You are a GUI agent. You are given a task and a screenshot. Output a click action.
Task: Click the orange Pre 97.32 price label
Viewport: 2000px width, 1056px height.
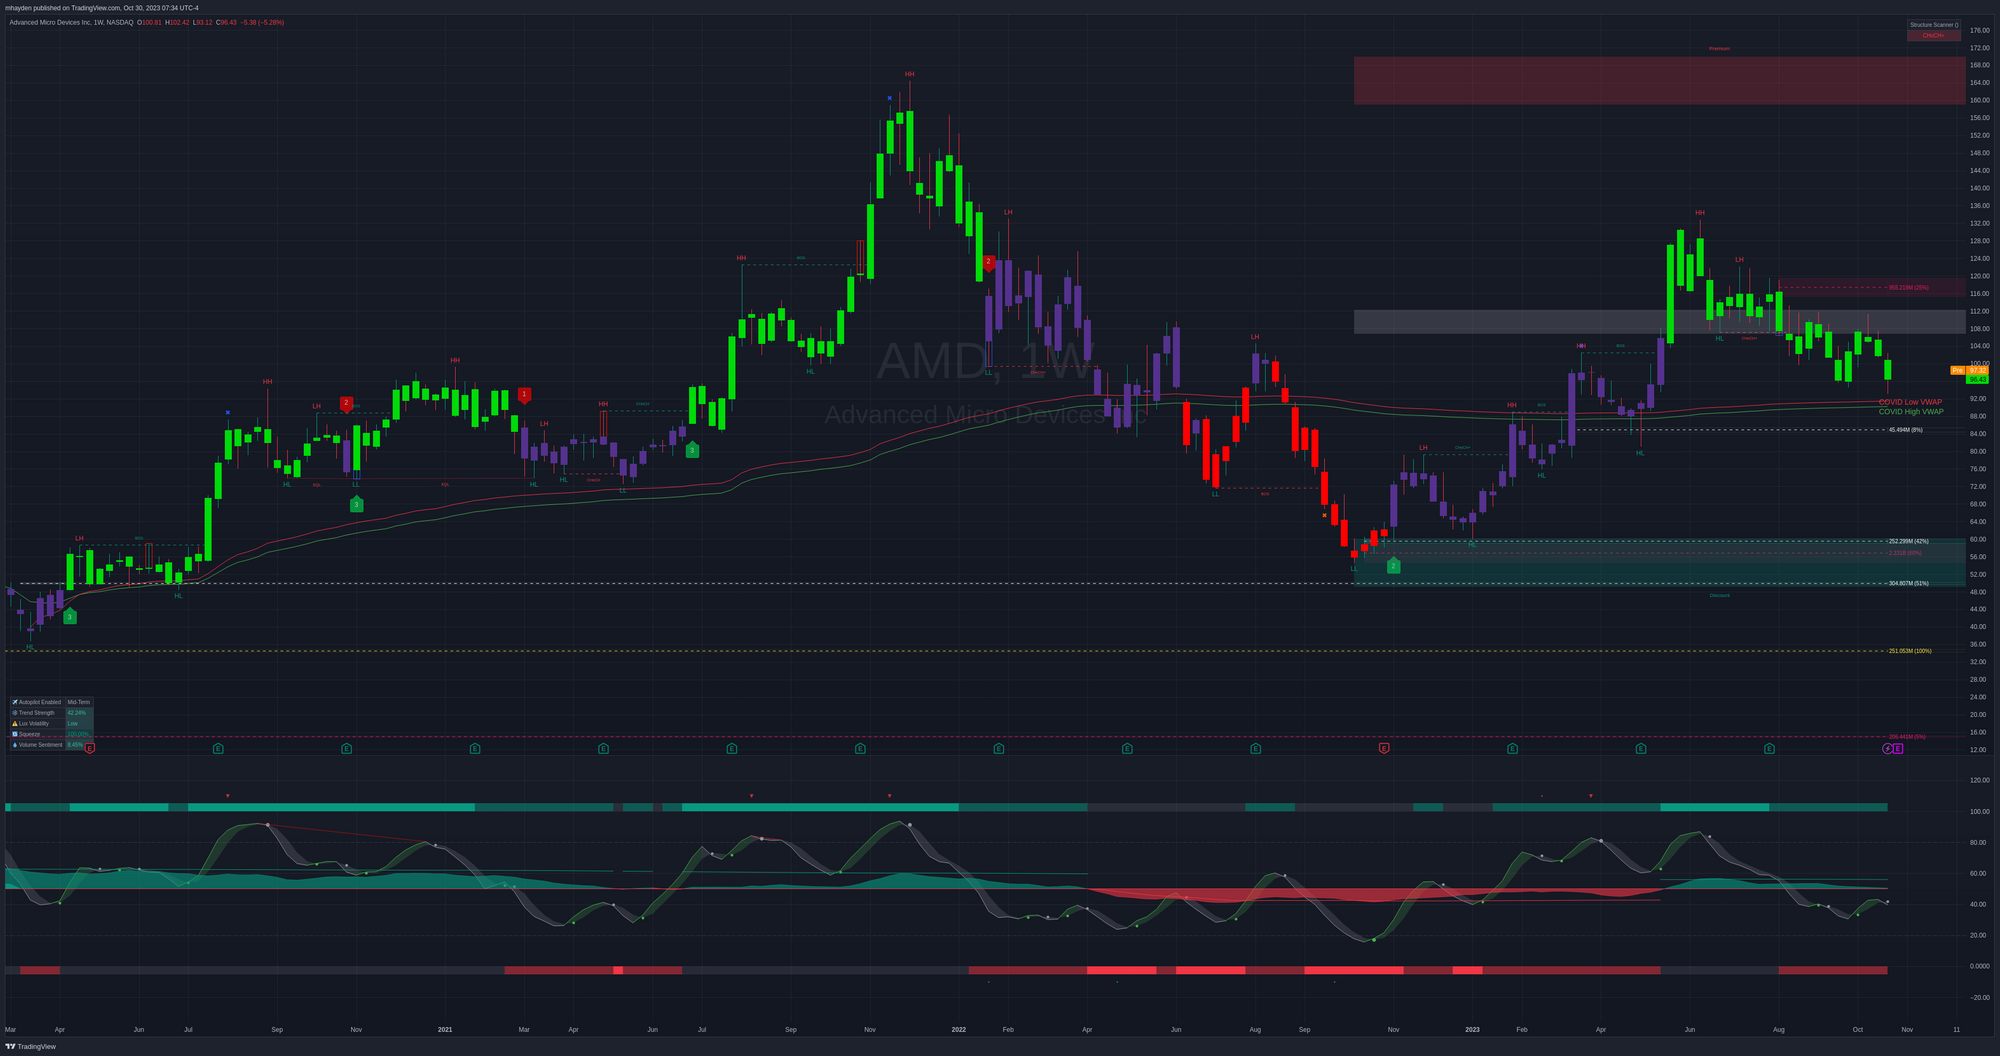tap(1969, 370)
